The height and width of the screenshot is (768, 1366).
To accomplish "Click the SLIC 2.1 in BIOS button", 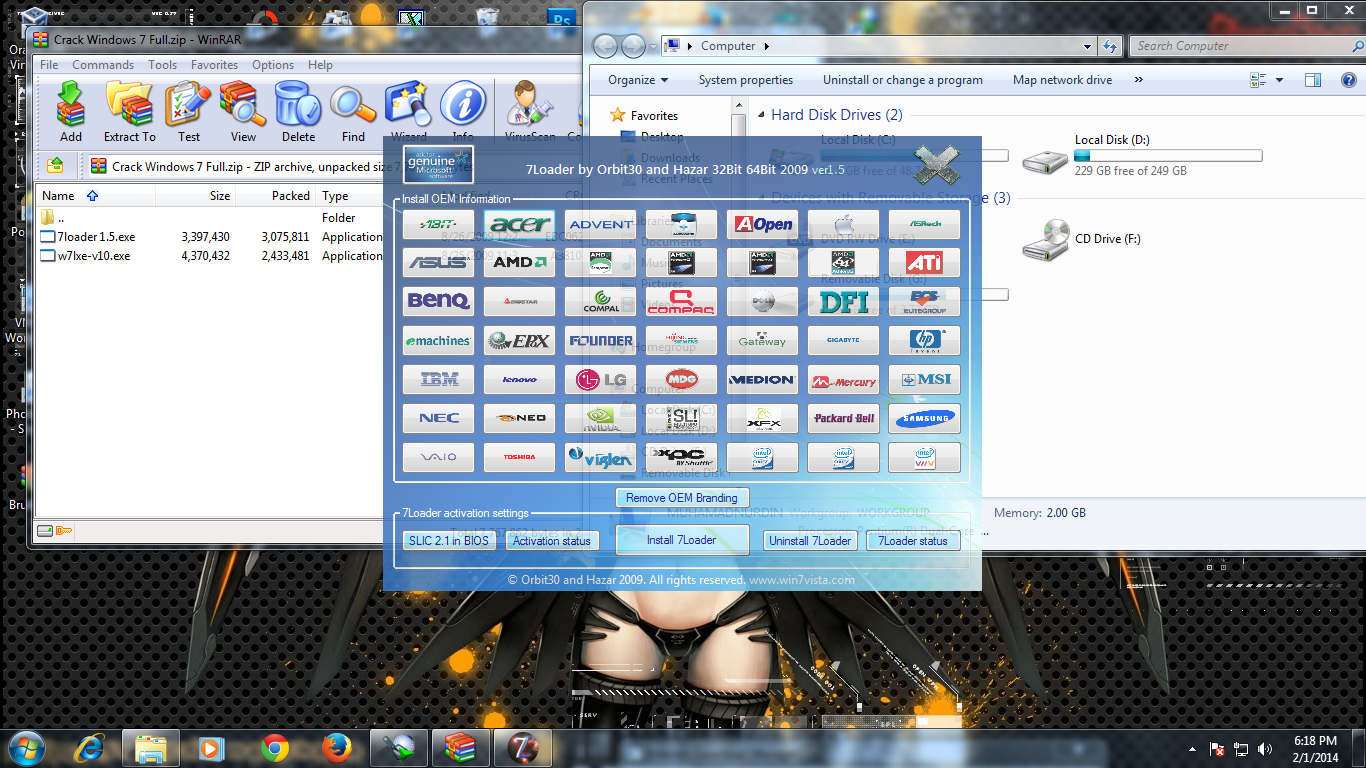I will tap(449, 541).
